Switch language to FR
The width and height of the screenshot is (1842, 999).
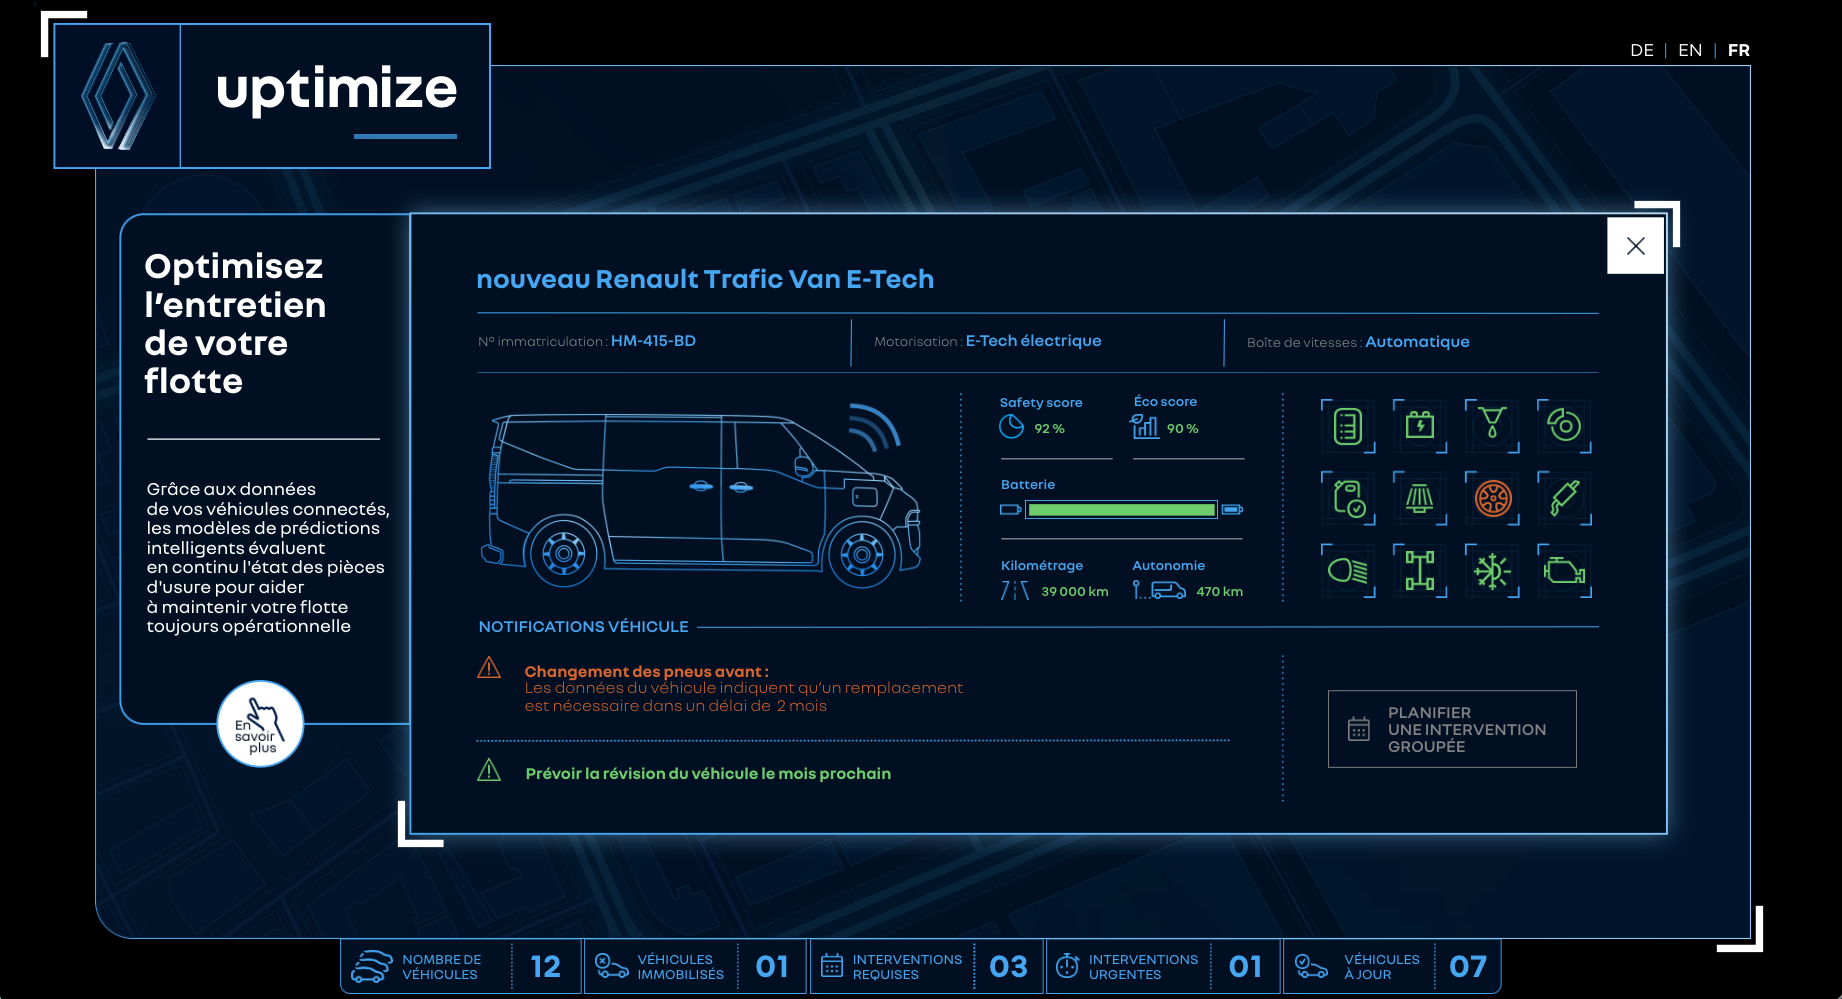tap(1738, 50)
